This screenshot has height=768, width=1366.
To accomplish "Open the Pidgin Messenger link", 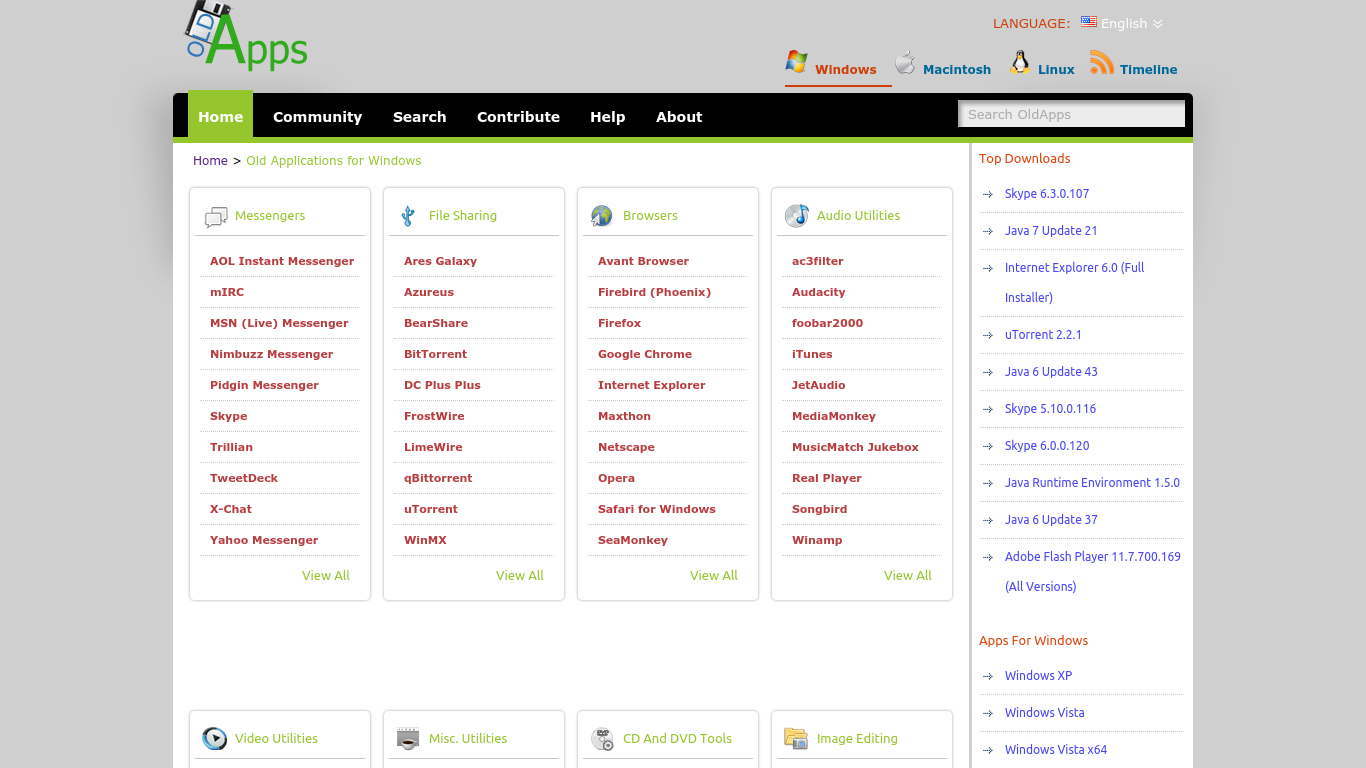I will tap(264, 385).
